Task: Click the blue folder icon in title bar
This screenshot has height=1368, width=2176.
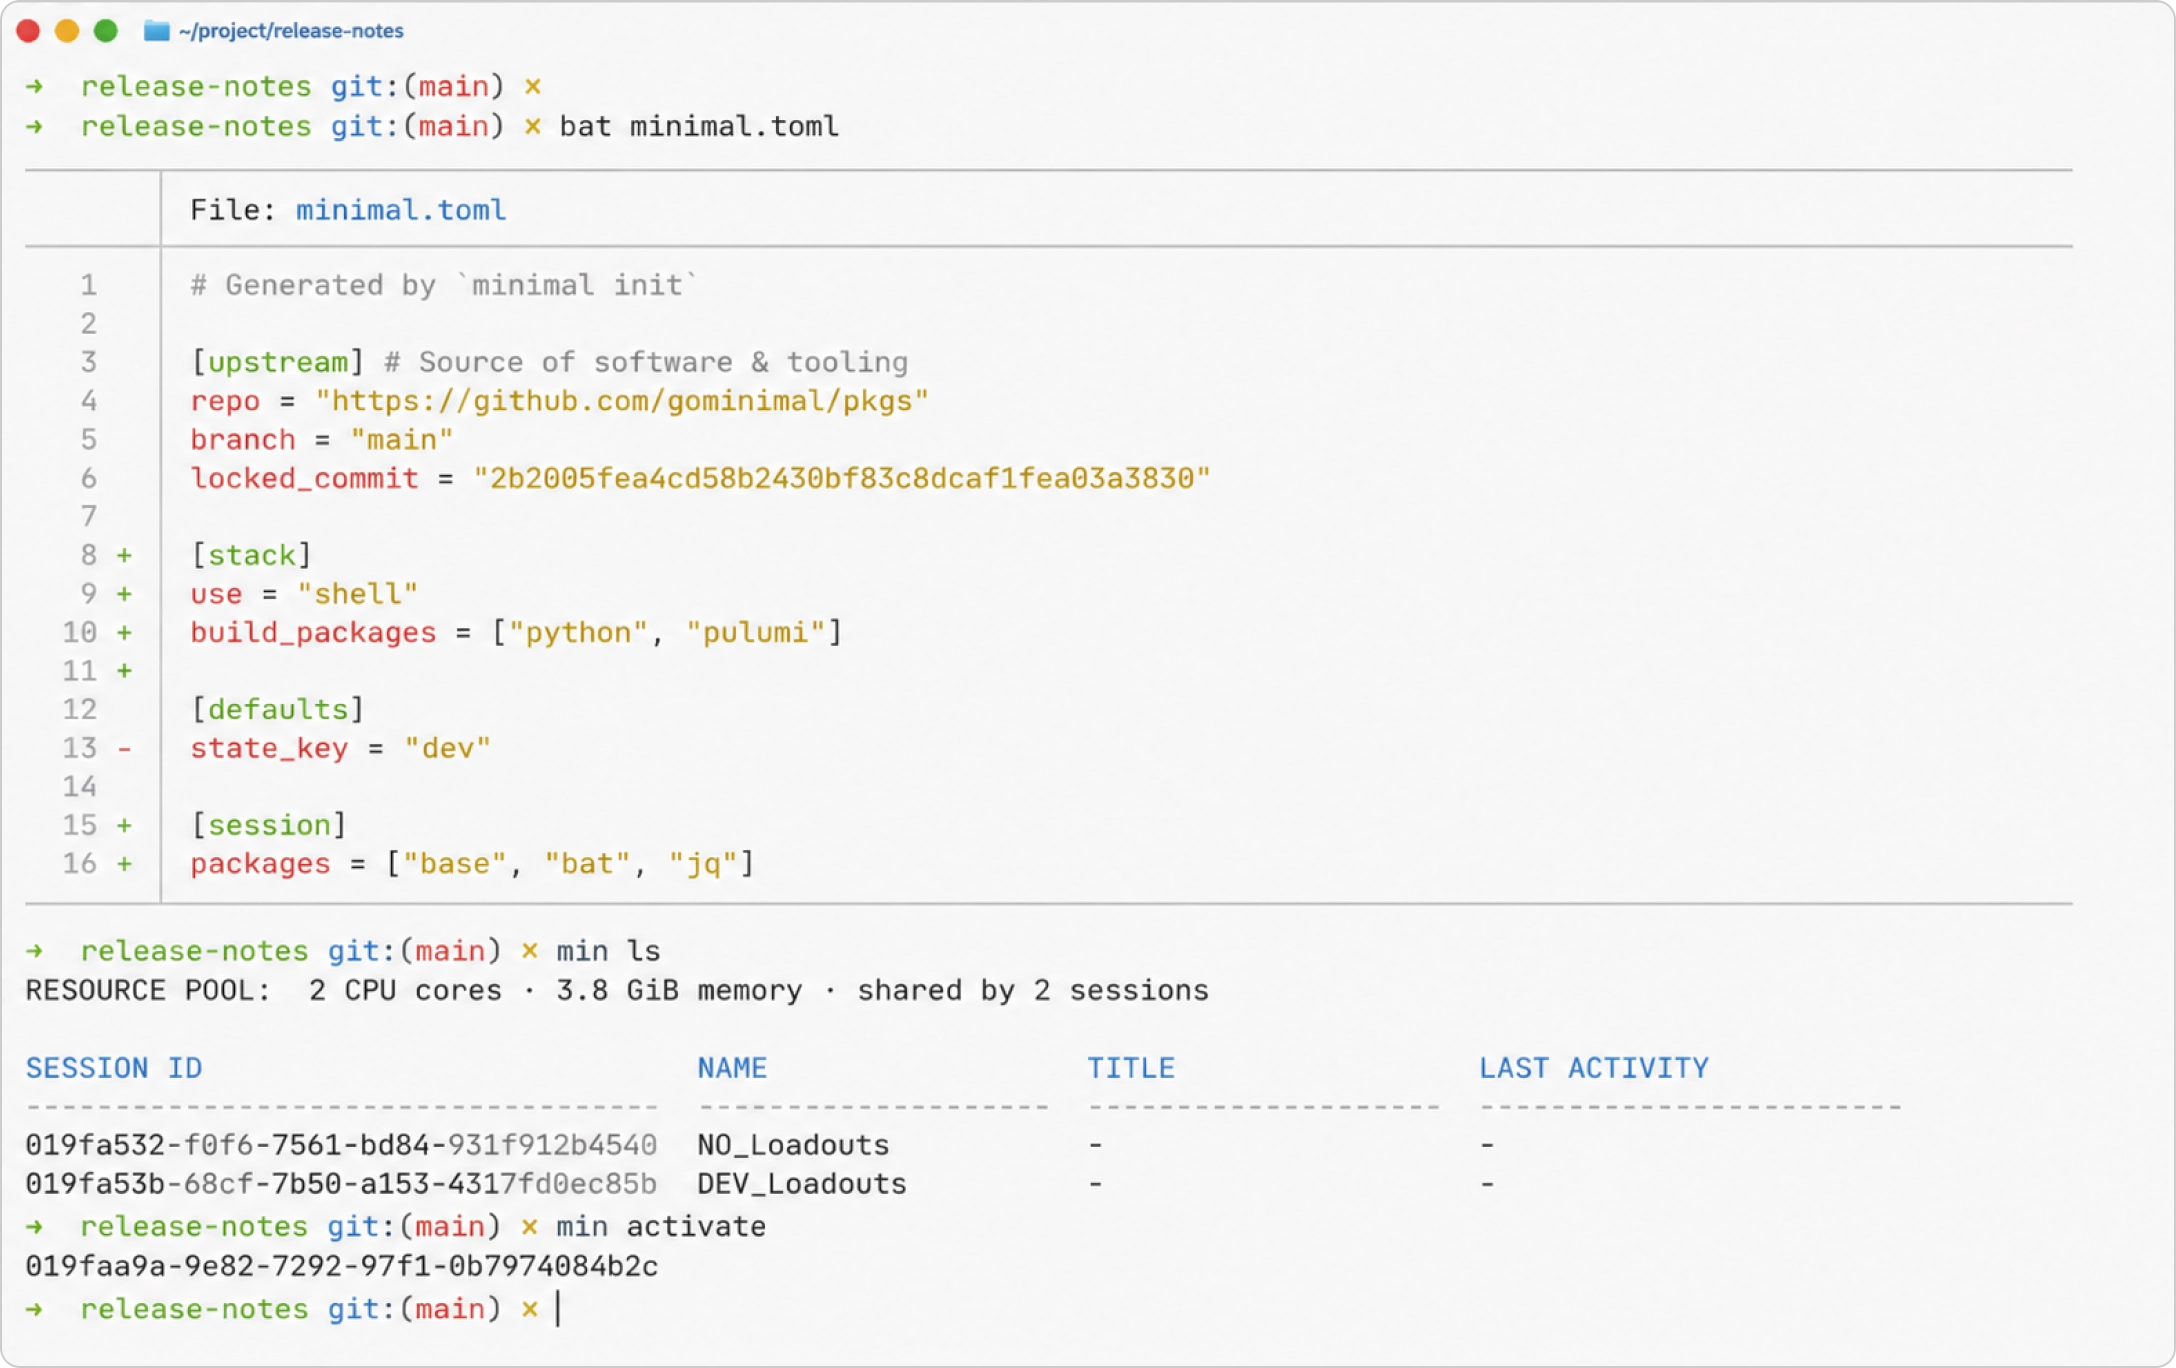Action: (156, 31)
